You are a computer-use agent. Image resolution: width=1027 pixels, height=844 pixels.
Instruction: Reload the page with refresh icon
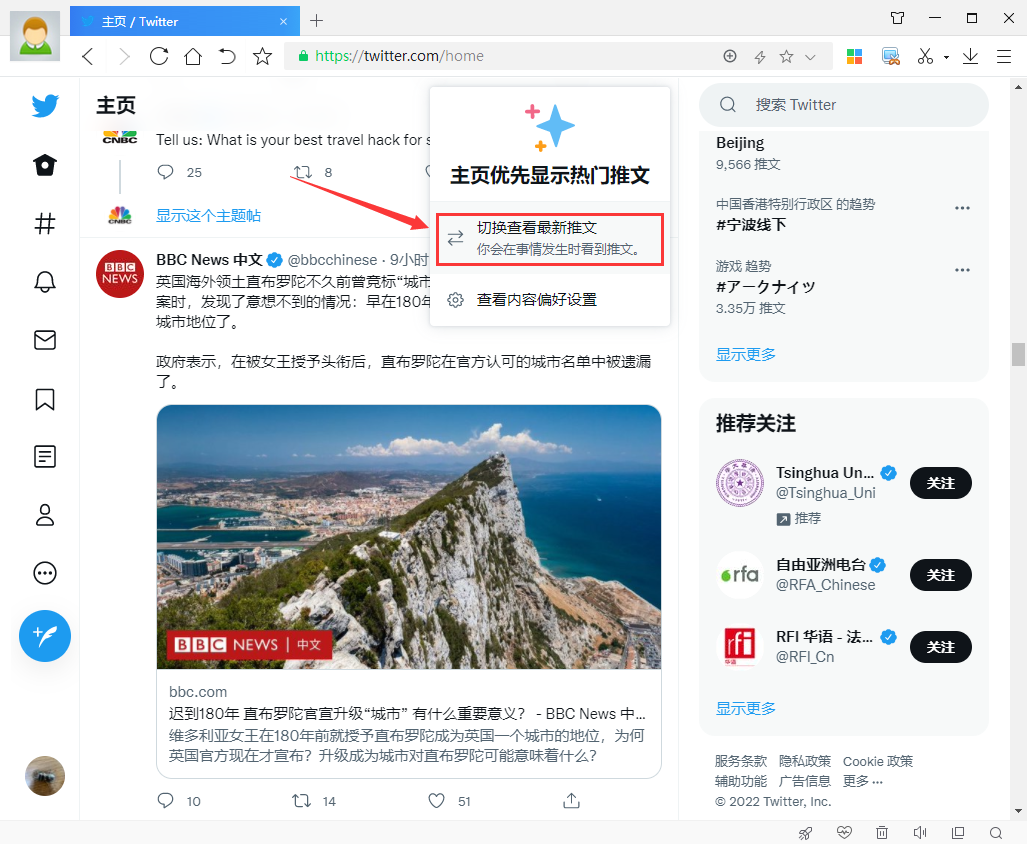tap(159, 56)
